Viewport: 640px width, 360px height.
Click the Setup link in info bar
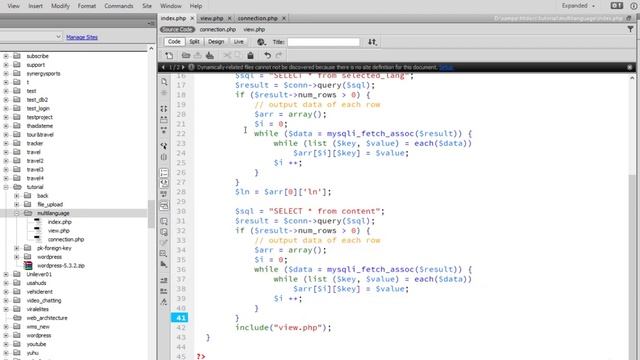tap(446, 67)
